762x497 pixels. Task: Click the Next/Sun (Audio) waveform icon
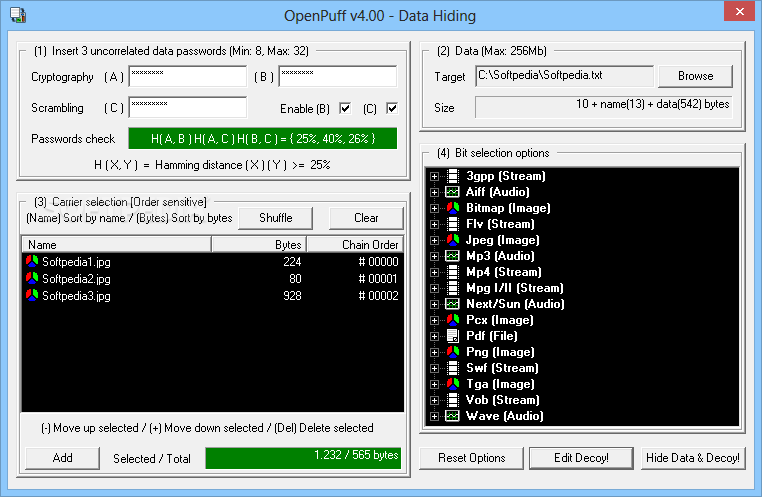pyautogui.click(x=452, y=304)
